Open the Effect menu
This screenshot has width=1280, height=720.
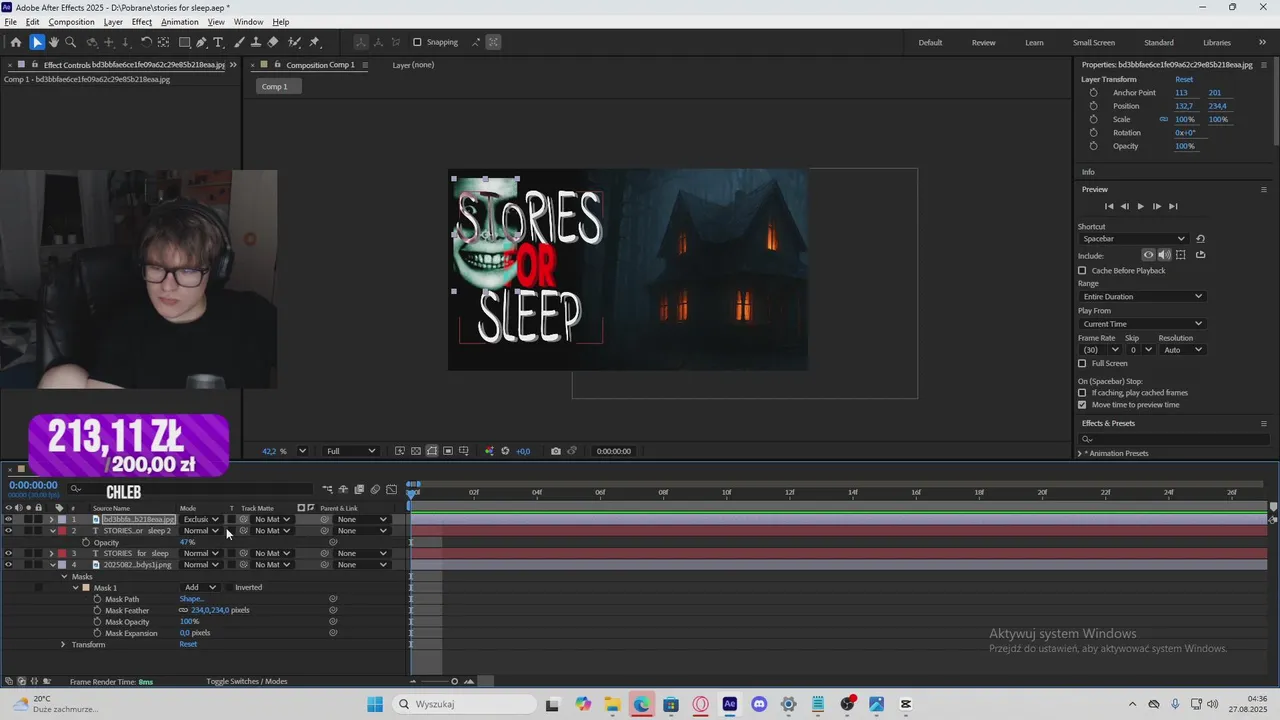pyautogui.click(x=142, y=22)
